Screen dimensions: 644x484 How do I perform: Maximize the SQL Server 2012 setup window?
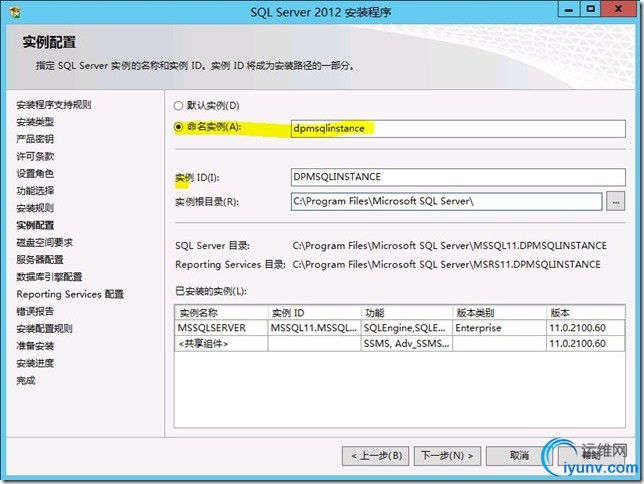(x=590, y=9)
